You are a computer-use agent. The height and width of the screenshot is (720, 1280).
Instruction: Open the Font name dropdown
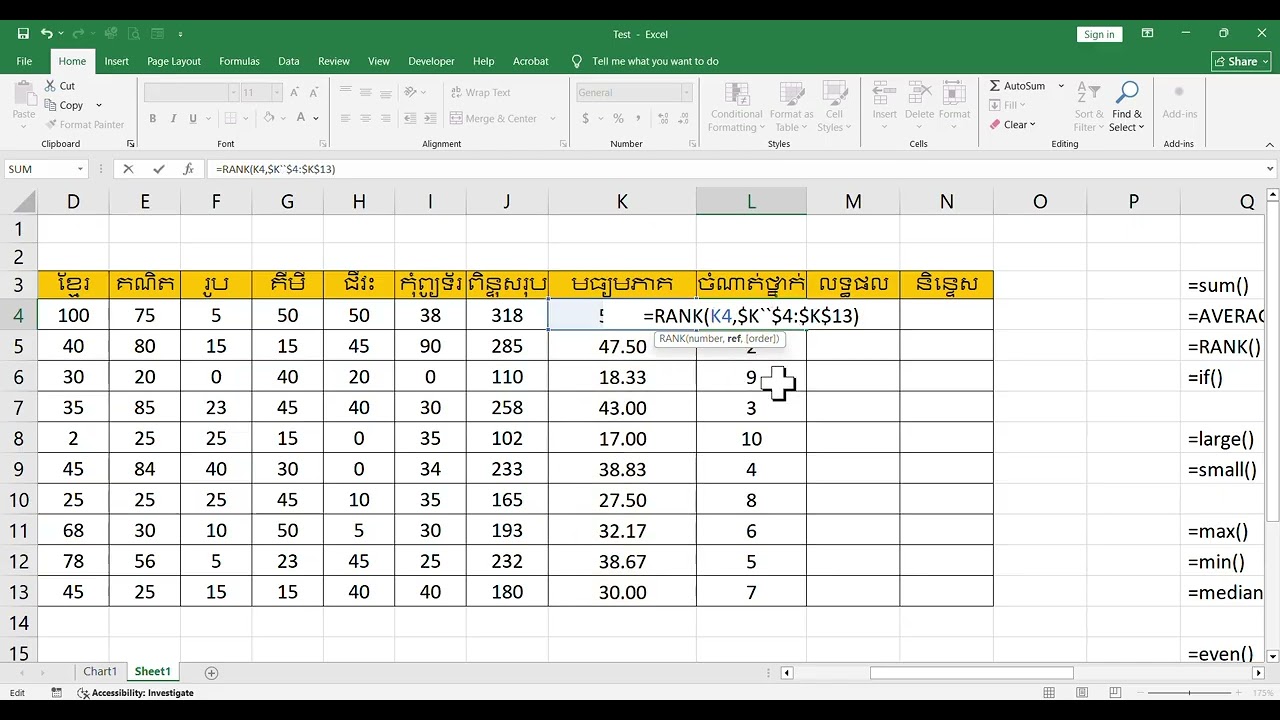(x=233, y=93)
